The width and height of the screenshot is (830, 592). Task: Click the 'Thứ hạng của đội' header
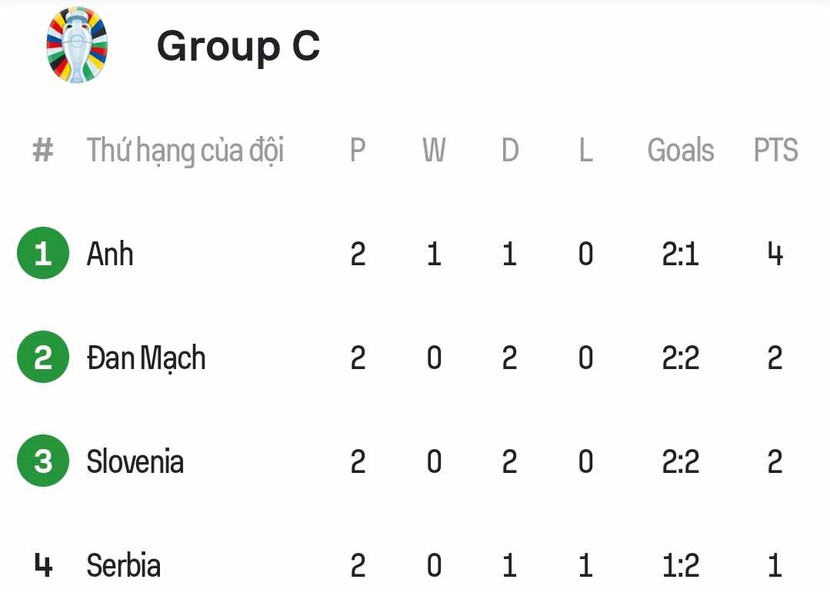coord(185,151)
